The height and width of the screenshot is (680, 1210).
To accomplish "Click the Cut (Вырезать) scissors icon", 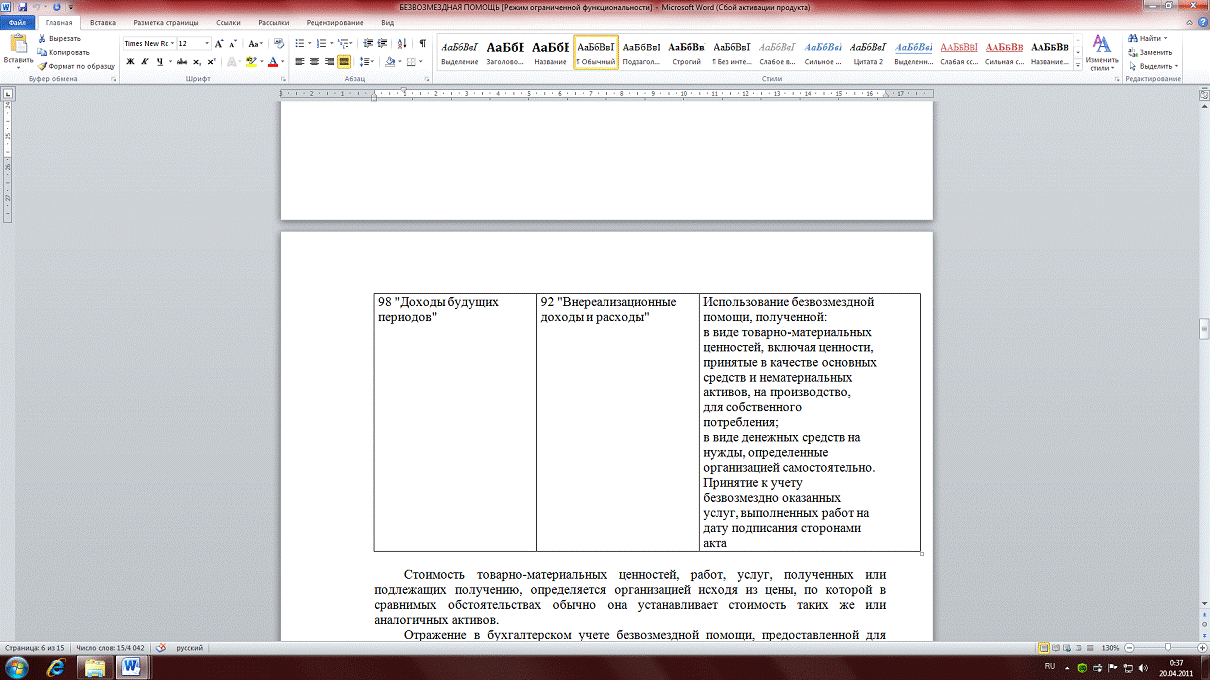I will (x=43, y=38).
